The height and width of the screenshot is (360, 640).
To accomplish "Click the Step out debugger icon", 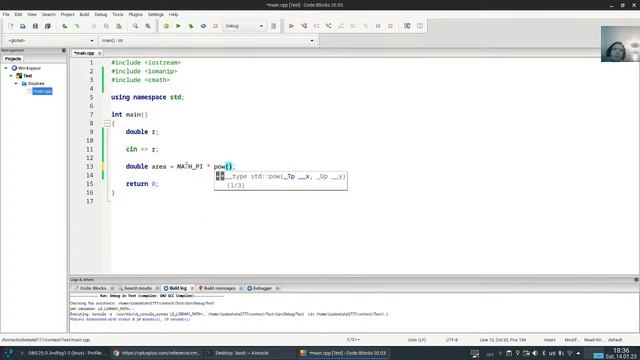I will (x=341, y=26).
